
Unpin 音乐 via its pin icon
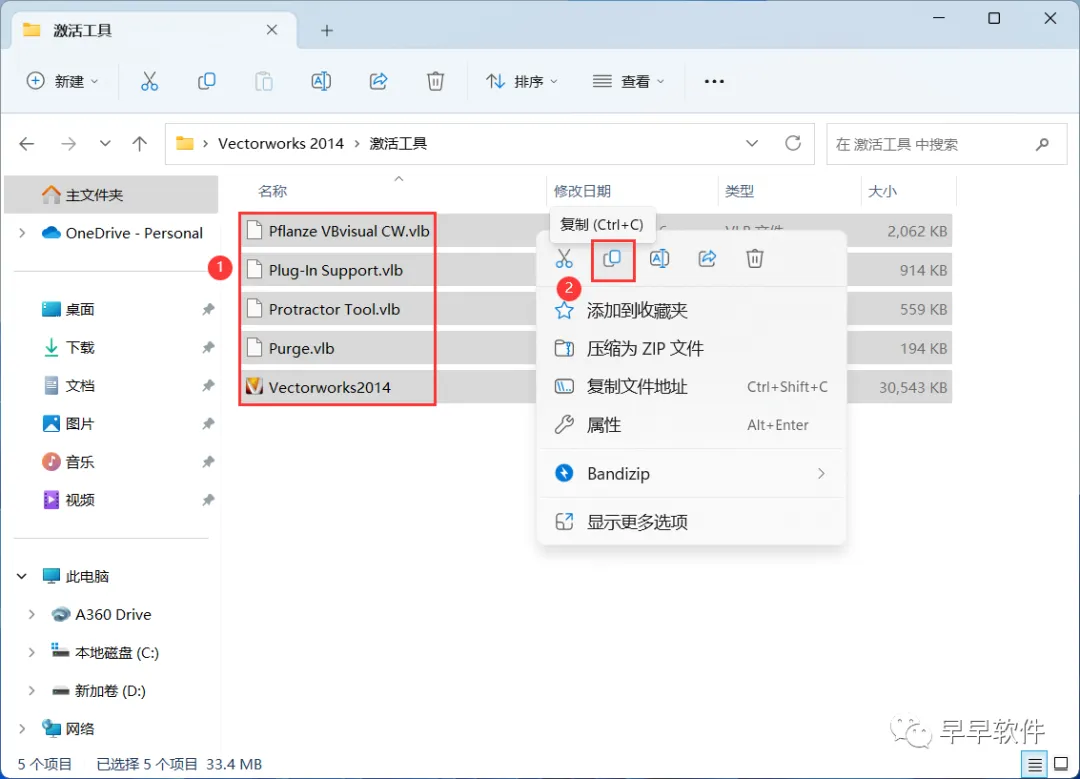point(208,462)
